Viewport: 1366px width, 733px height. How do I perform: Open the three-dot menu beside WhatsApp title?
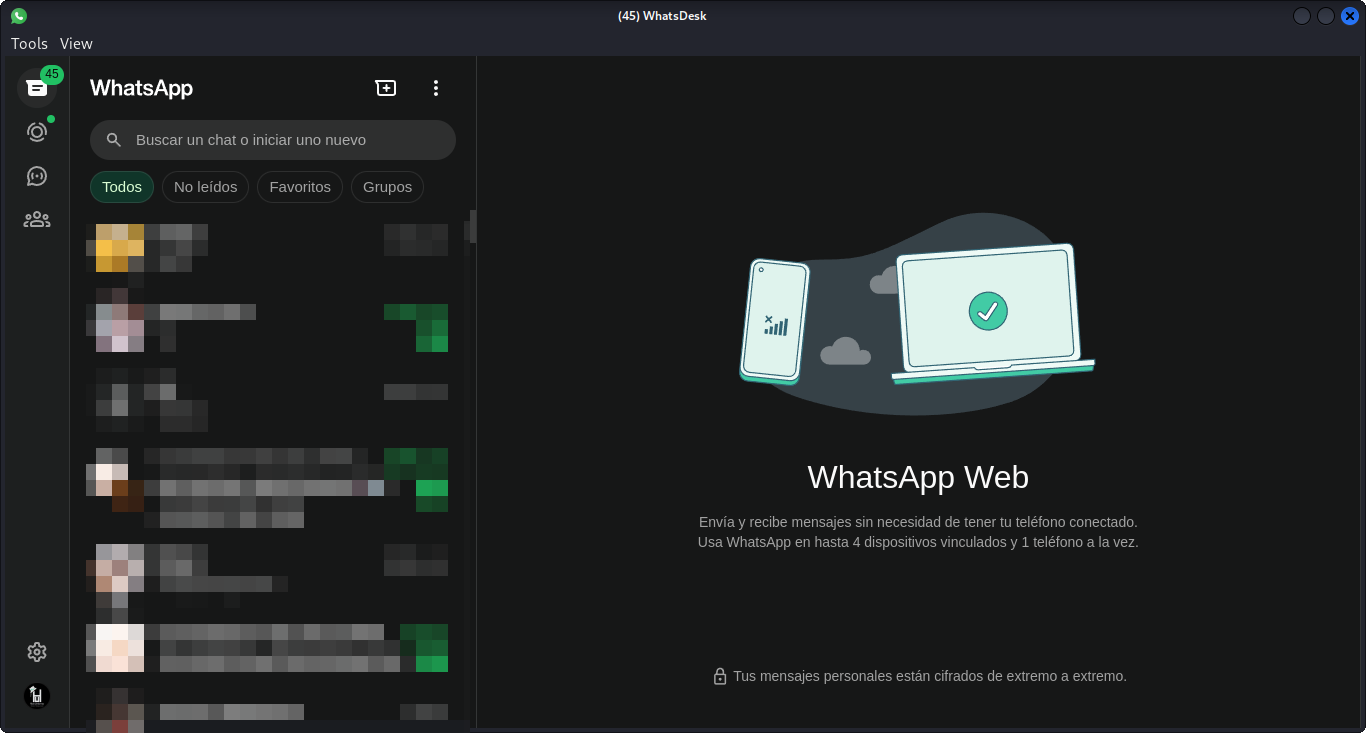(x=435, y=88)
